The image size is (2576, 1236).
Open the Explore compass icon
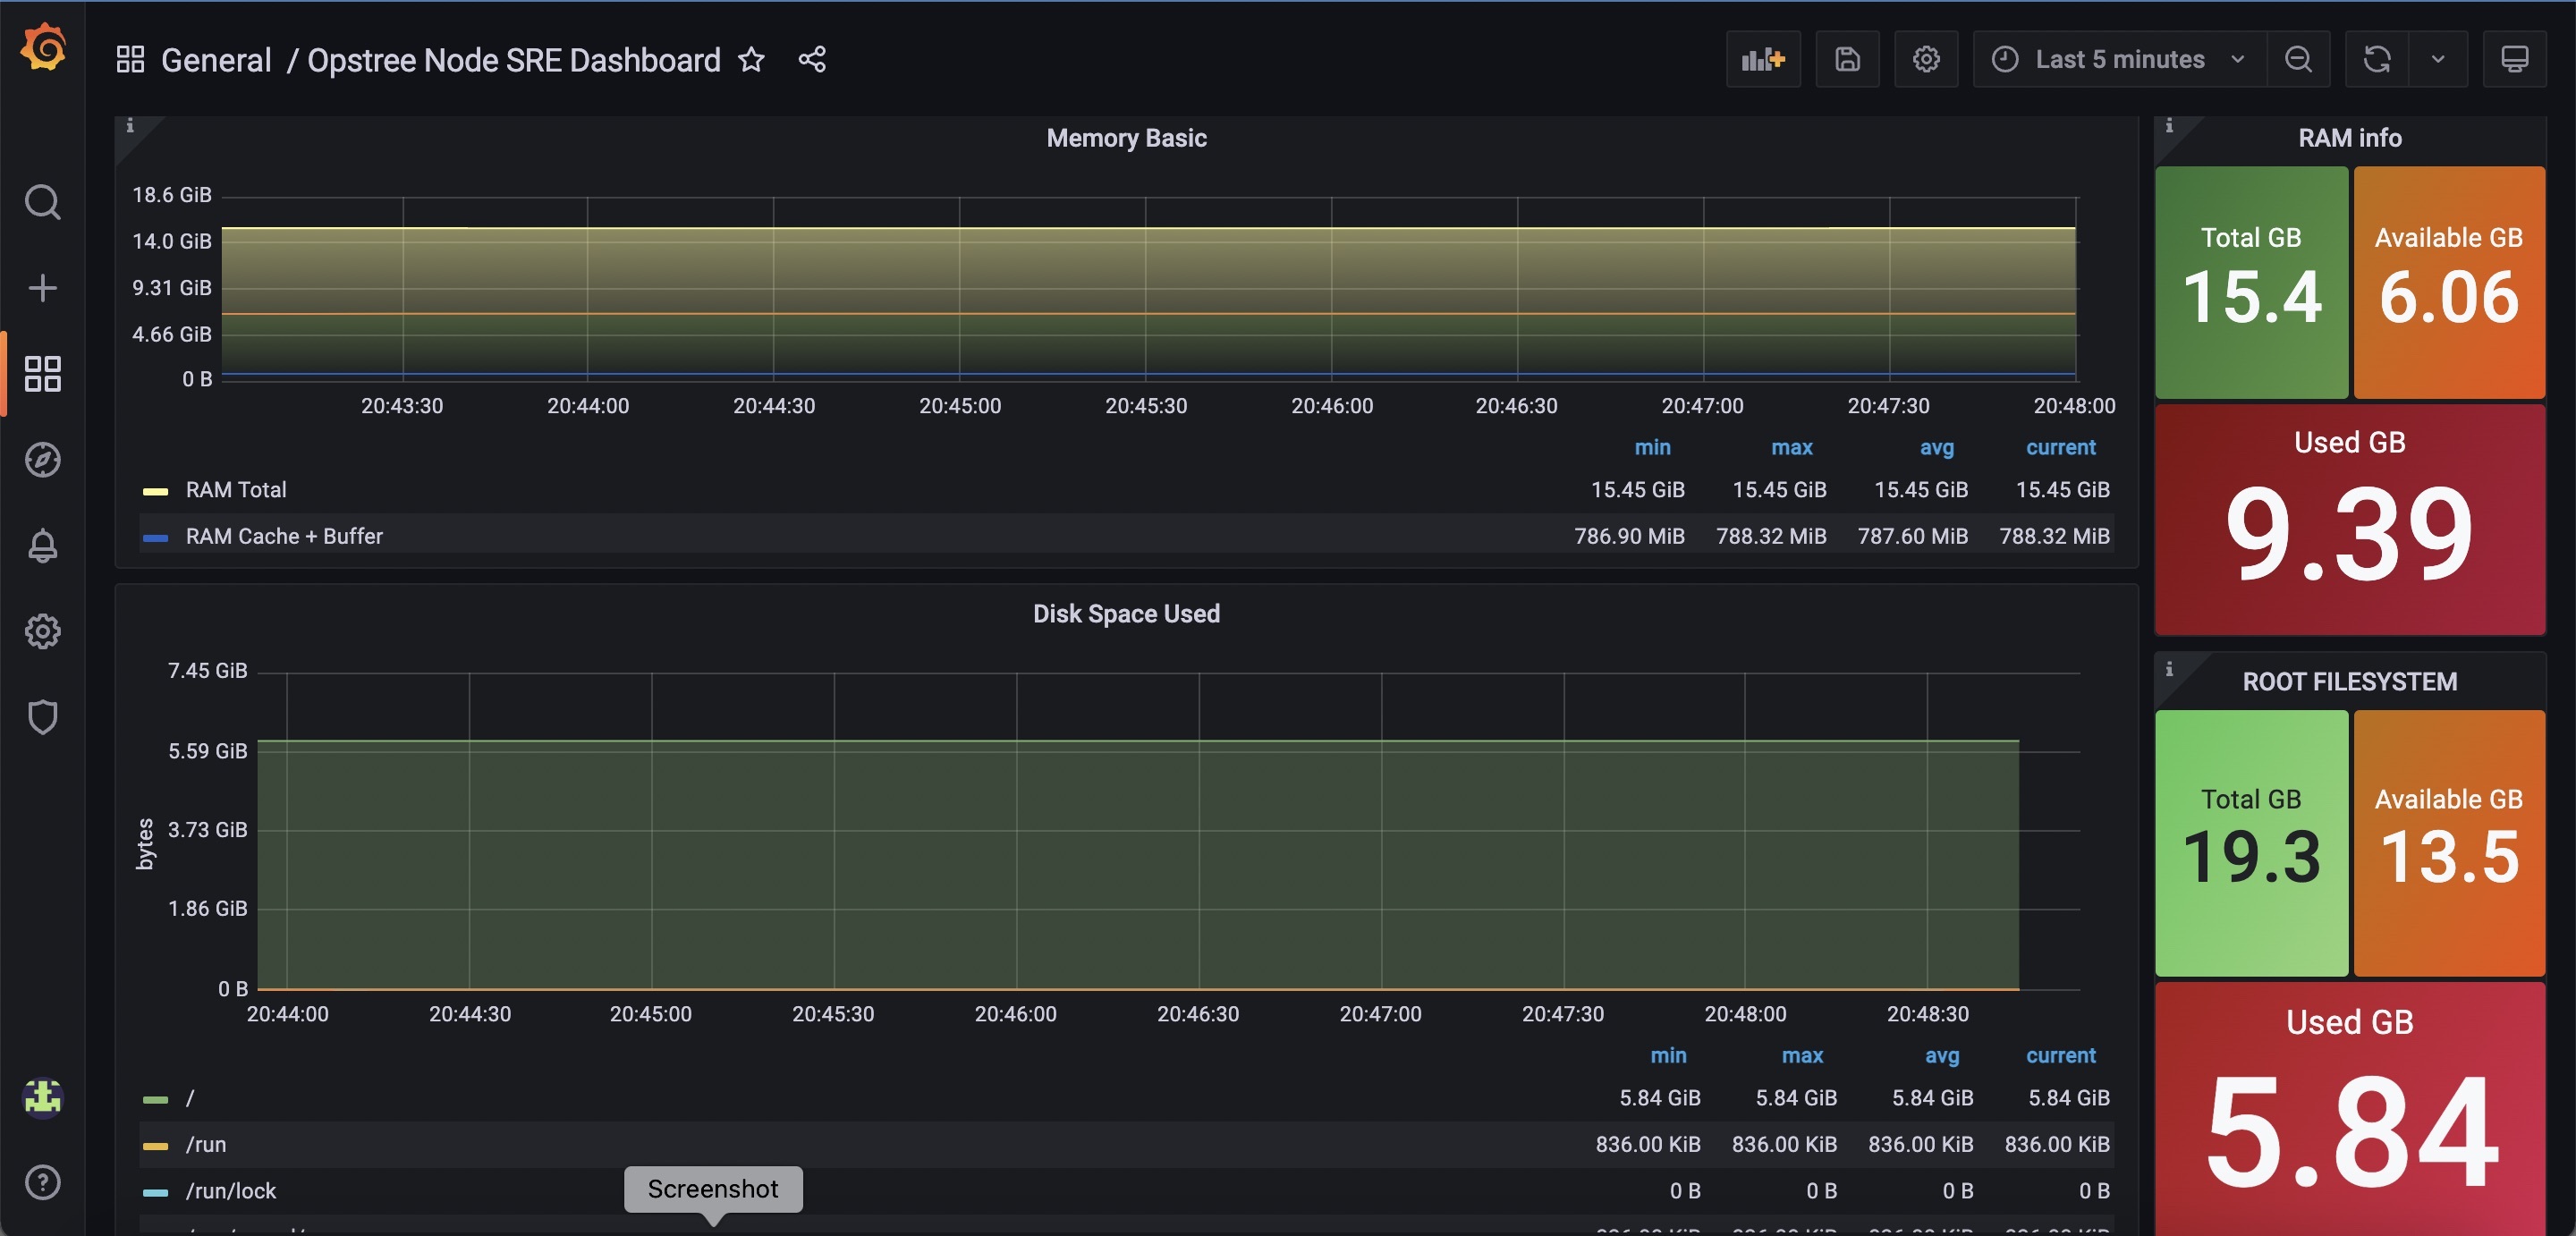coord(42,460)
